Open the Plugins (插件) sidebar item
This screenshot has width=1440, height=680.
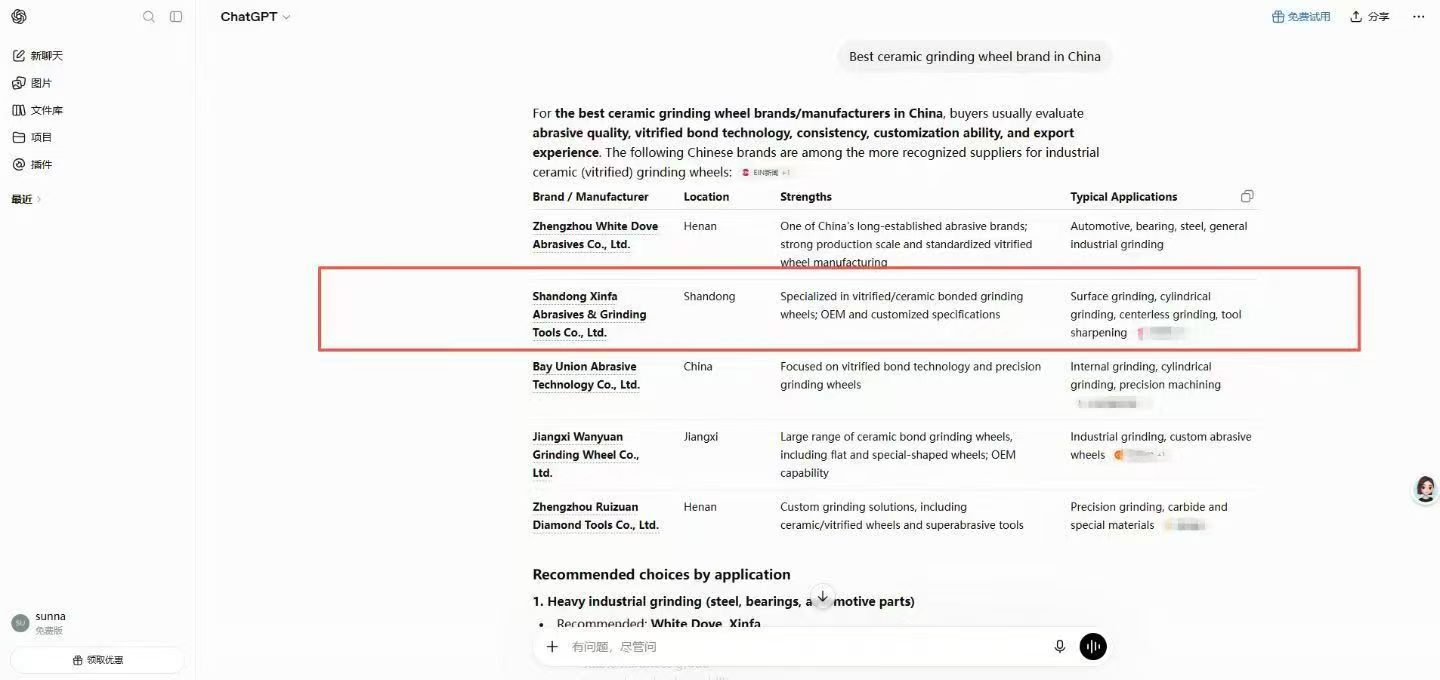pos(32,164)
